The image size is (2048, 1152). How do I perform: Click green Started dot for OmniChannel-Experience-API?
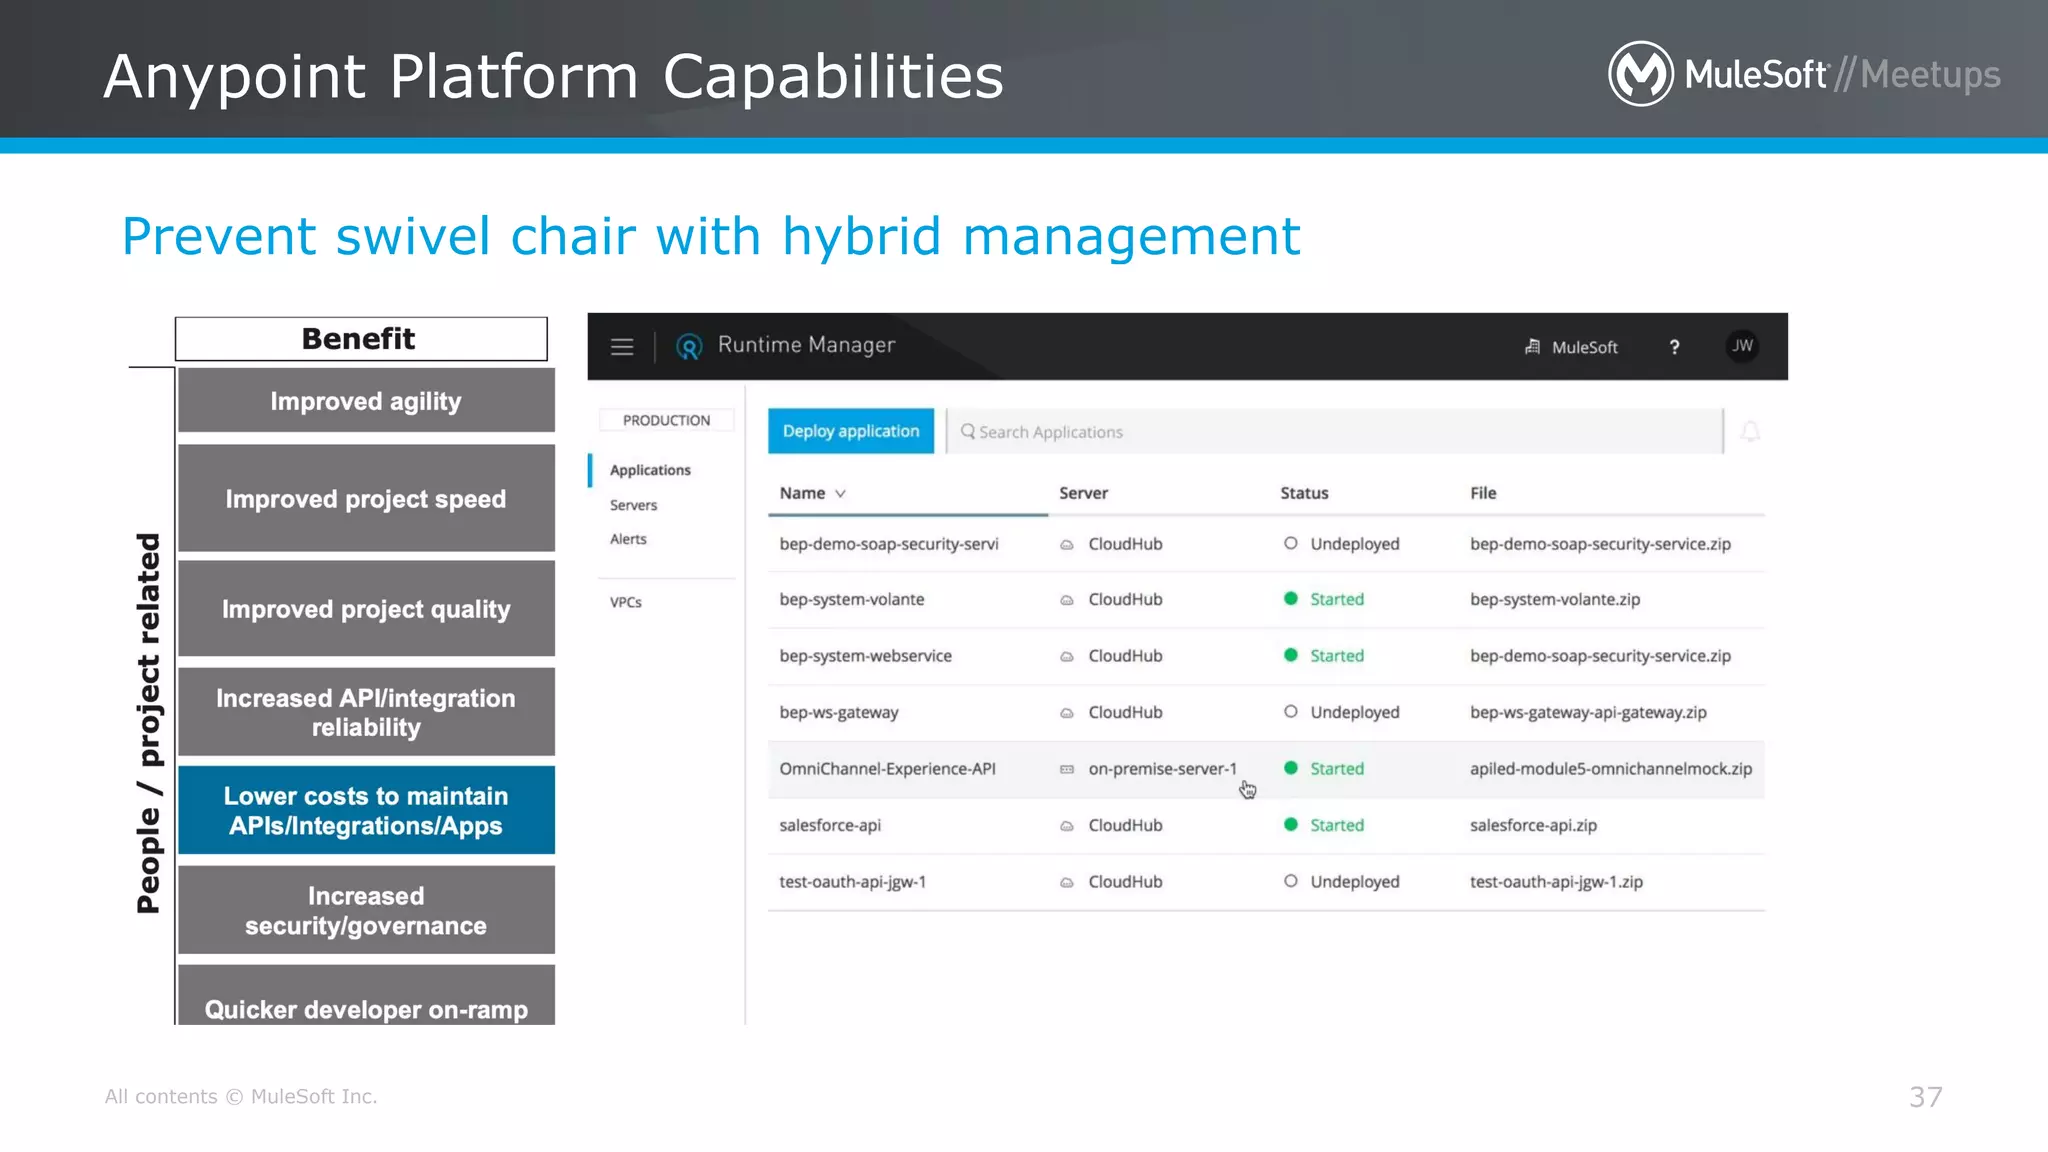point(1291,768)
